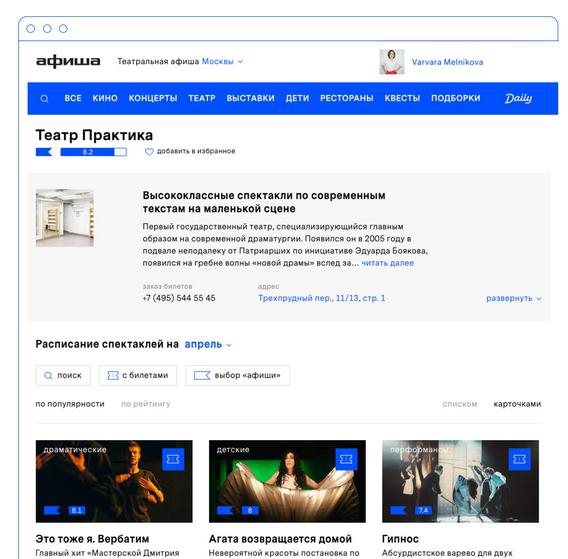
Task: Click the афиша logo
Action: pyautogui.click(x=68, y=61)
